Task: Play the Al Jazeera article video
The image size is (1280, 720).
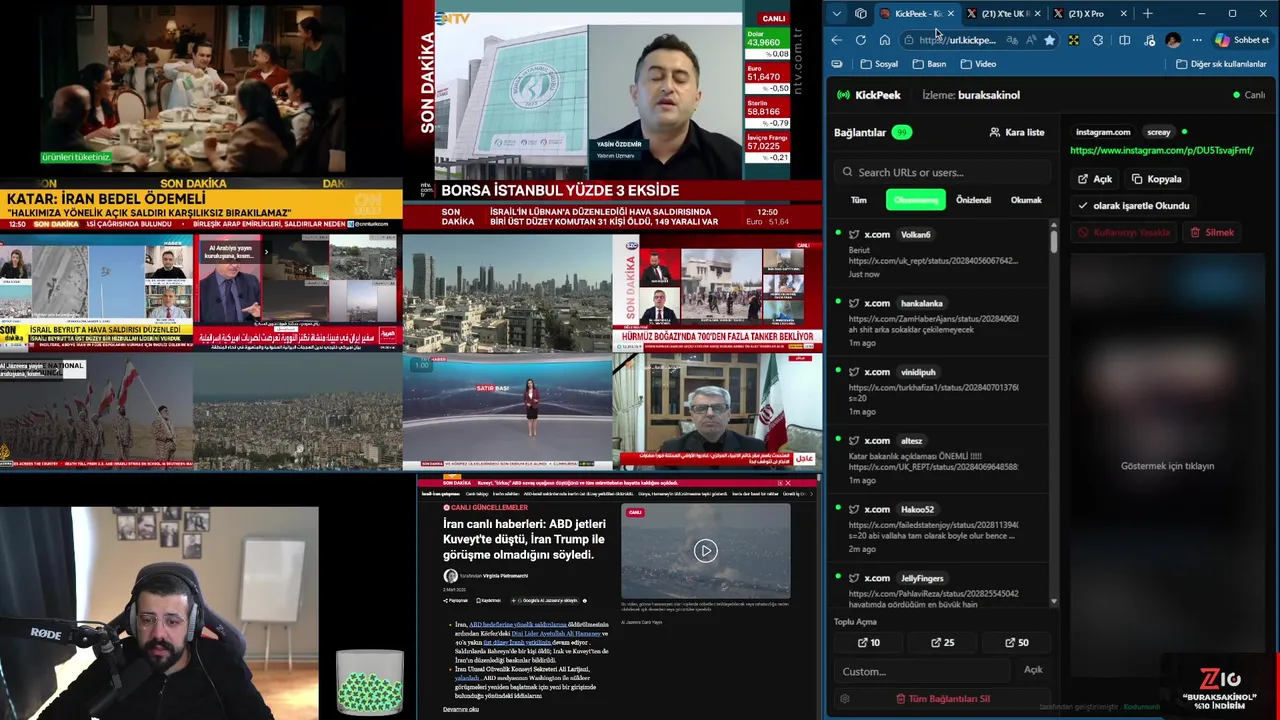Action: coord(706,551)
